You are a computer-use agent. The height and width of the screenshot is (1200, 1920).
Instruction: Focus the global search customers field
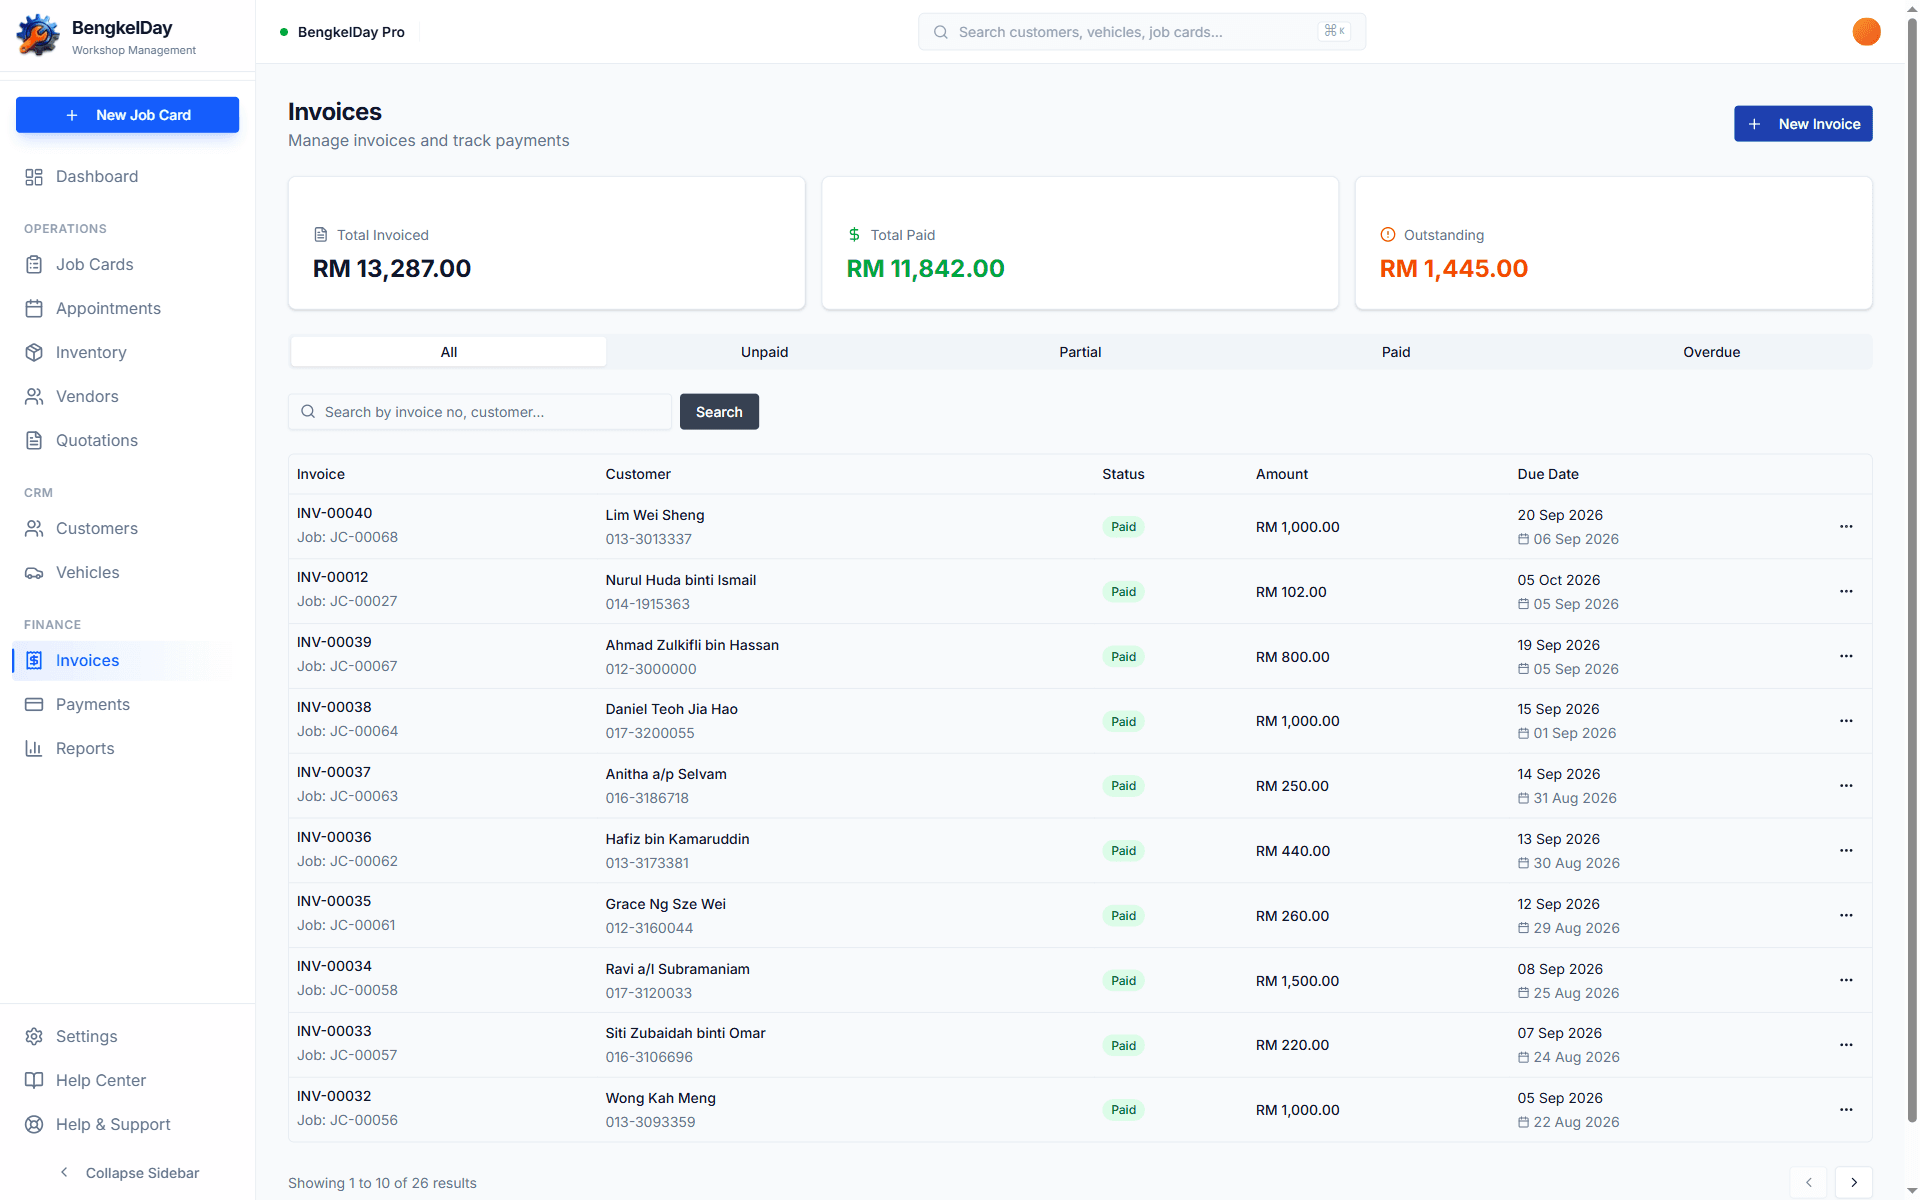click(x=1142, y=32)
